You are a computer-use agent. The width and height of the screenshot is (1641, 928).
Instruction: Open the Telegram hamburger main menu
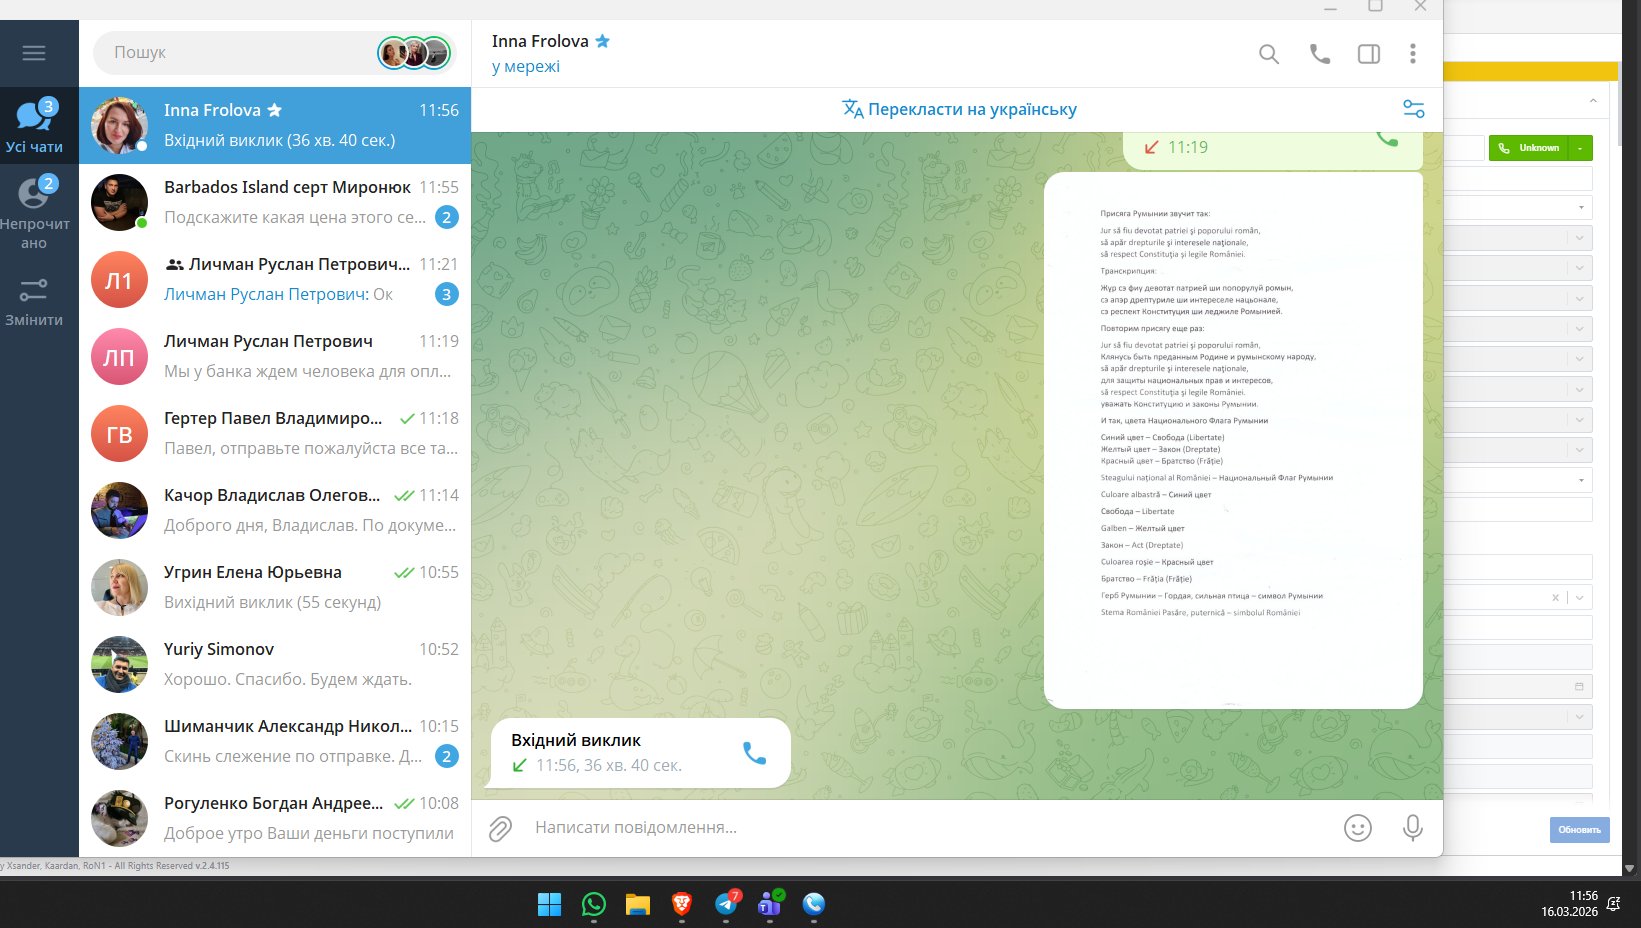tap(34, 53)
